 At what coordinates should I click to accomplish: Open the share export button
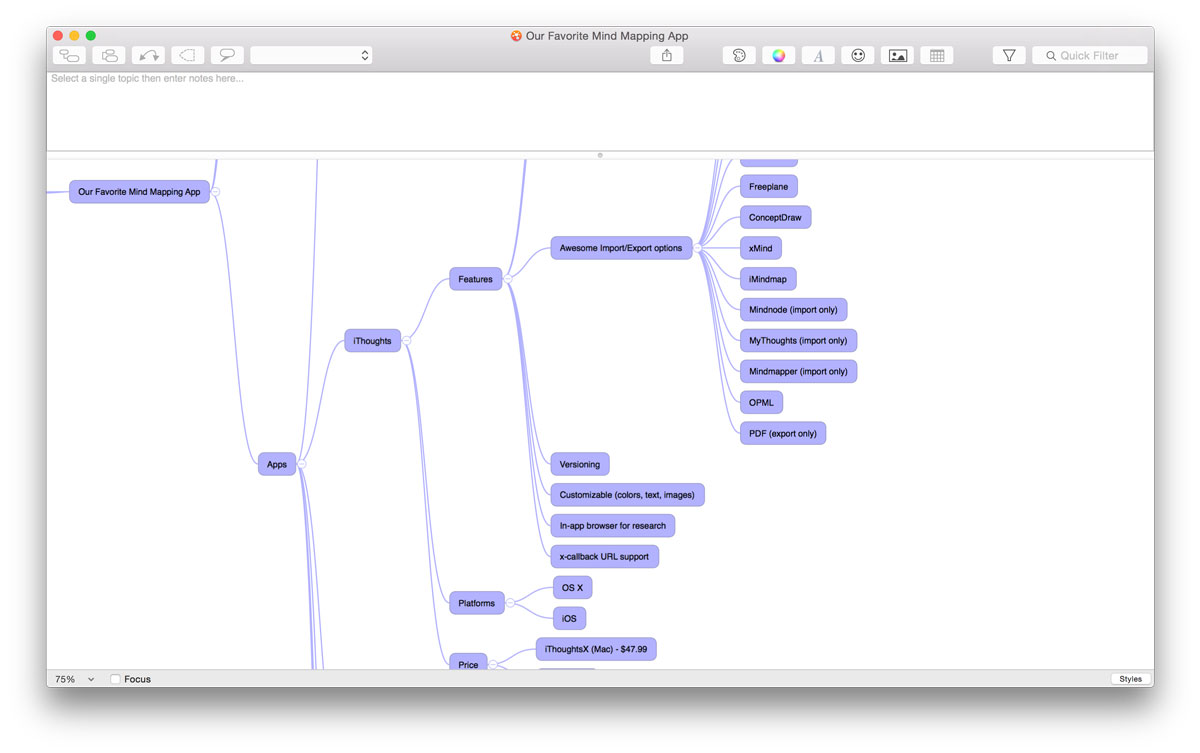point(667,56)
